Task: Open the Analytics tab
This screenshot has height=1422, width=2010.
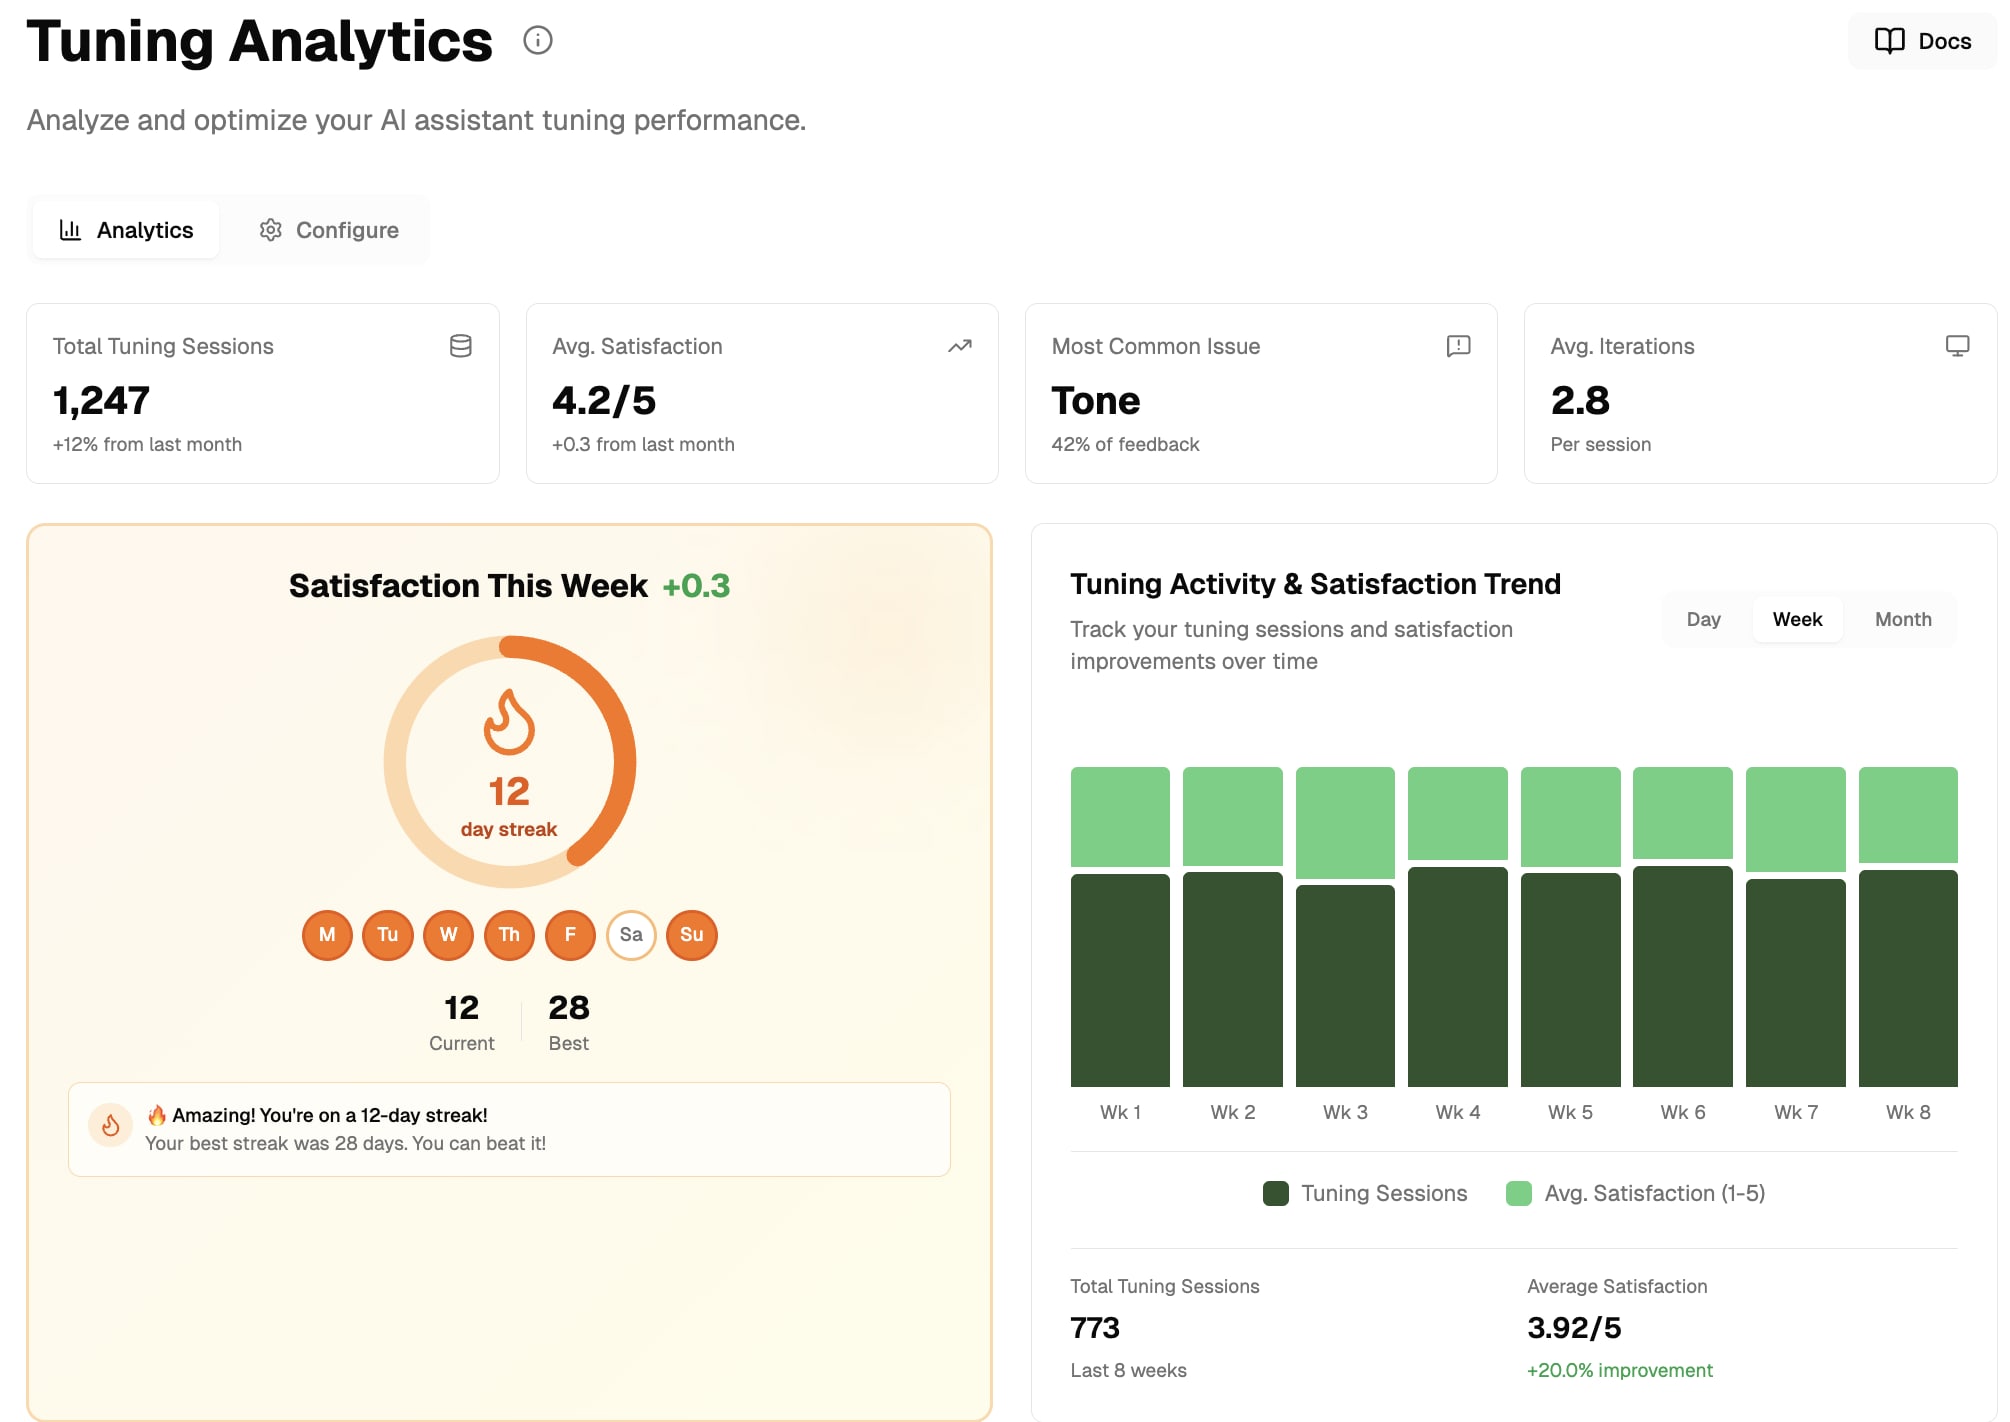Action: 124,229
